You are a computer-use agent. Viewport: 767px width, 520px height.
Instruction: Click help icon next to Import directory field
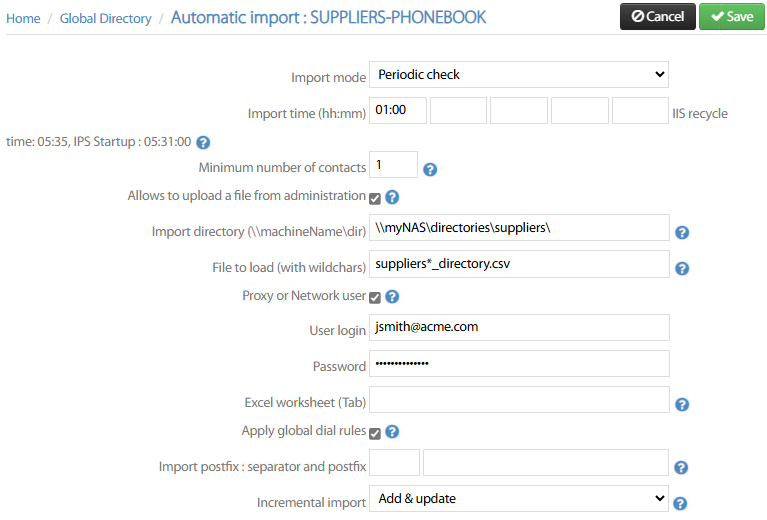coord(682,232)
